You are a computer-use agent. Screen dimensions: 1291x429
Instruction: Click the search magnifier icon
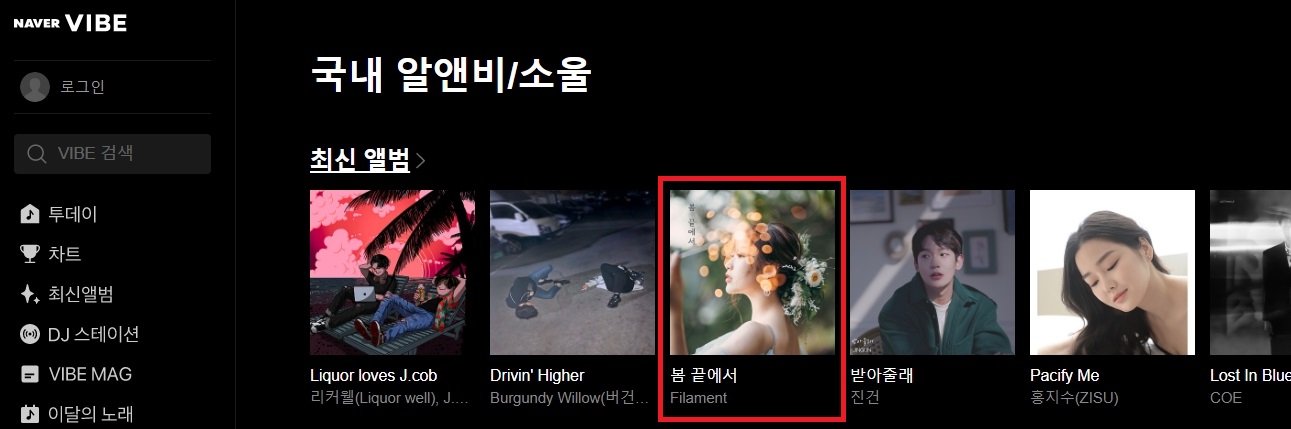coord(38,154)
